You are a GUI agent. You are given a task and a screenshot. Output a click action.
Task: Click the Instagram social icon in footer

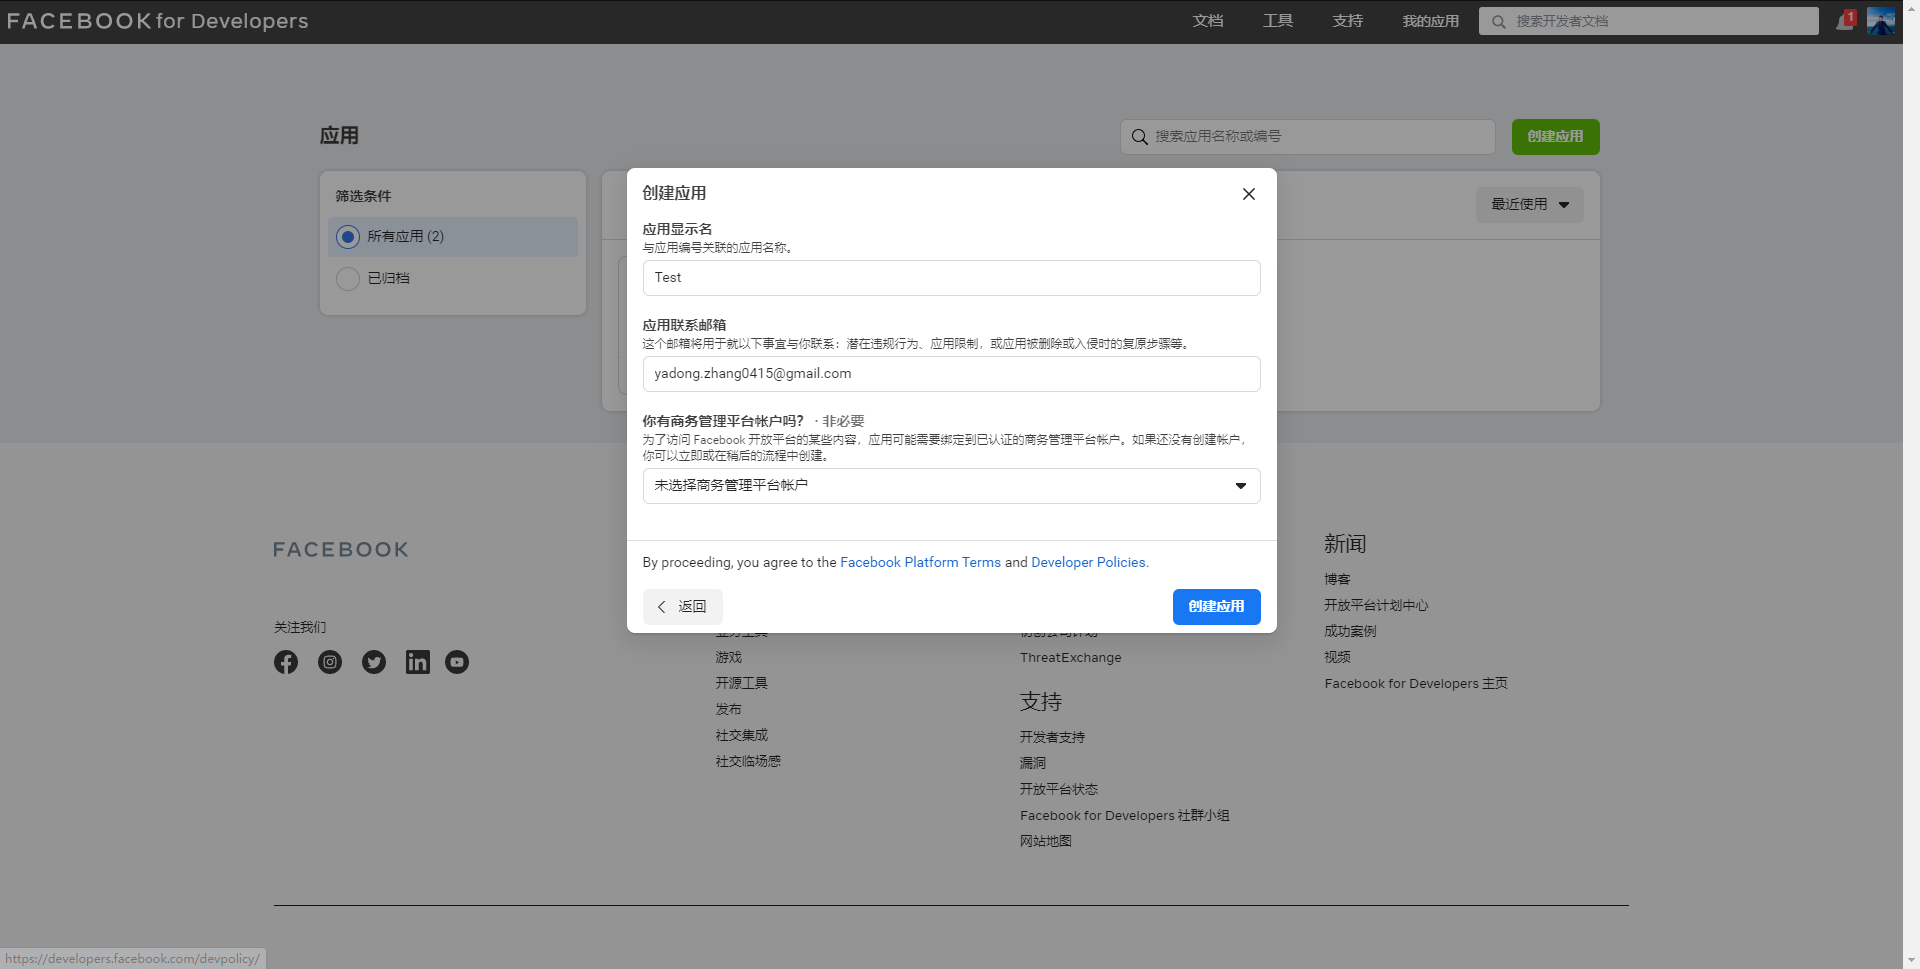coord(330,662)
